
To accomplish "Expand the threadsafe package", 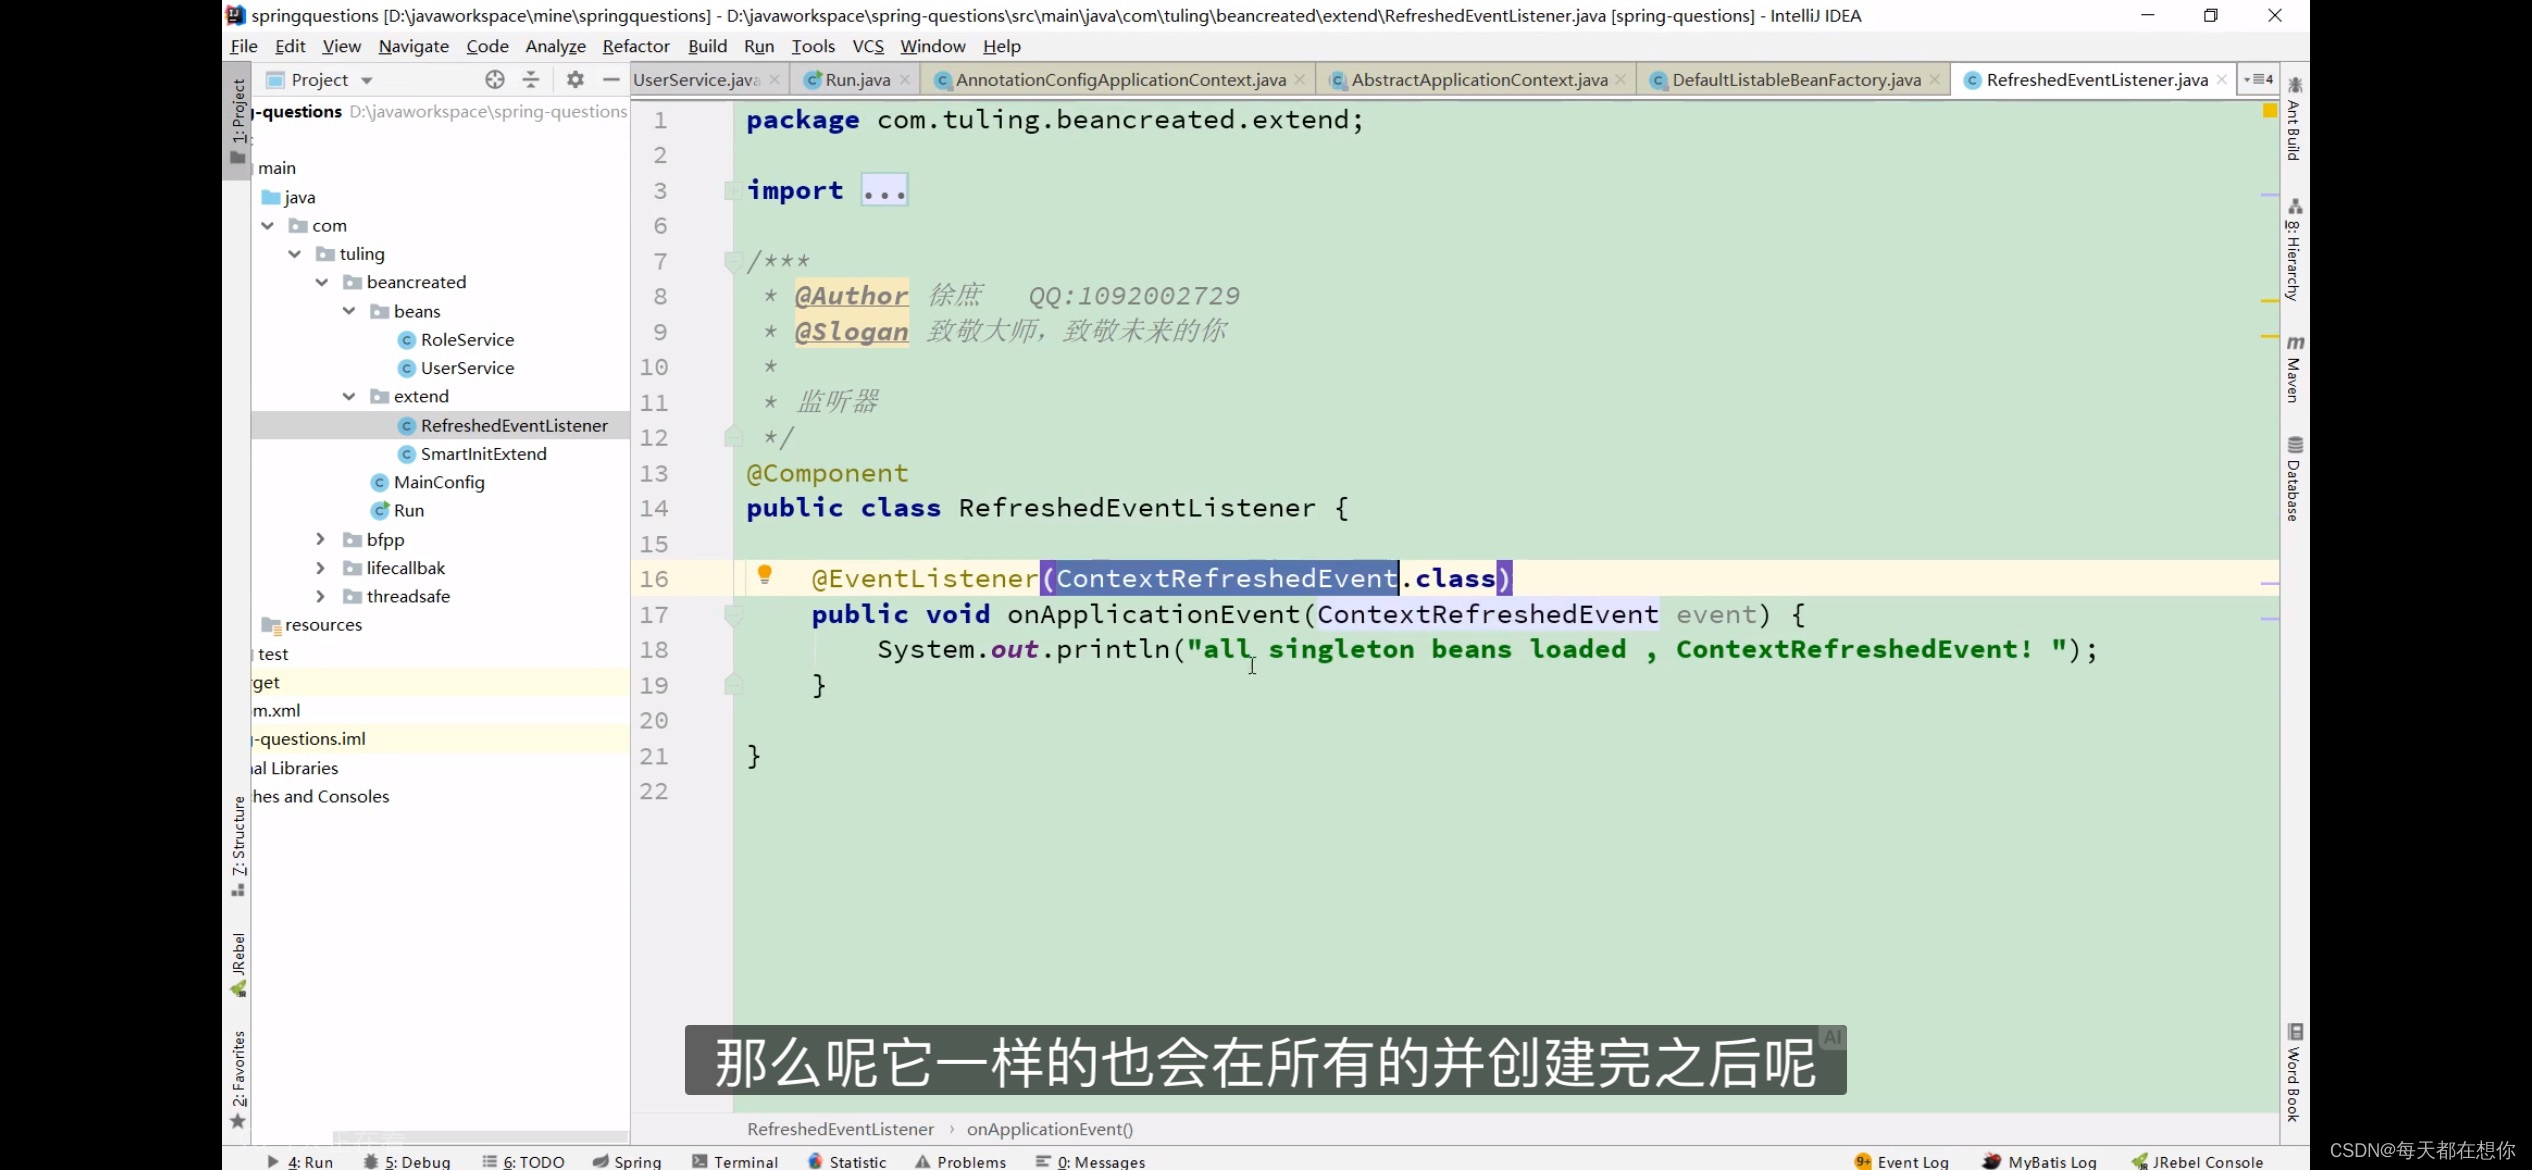I will [321, 596].
